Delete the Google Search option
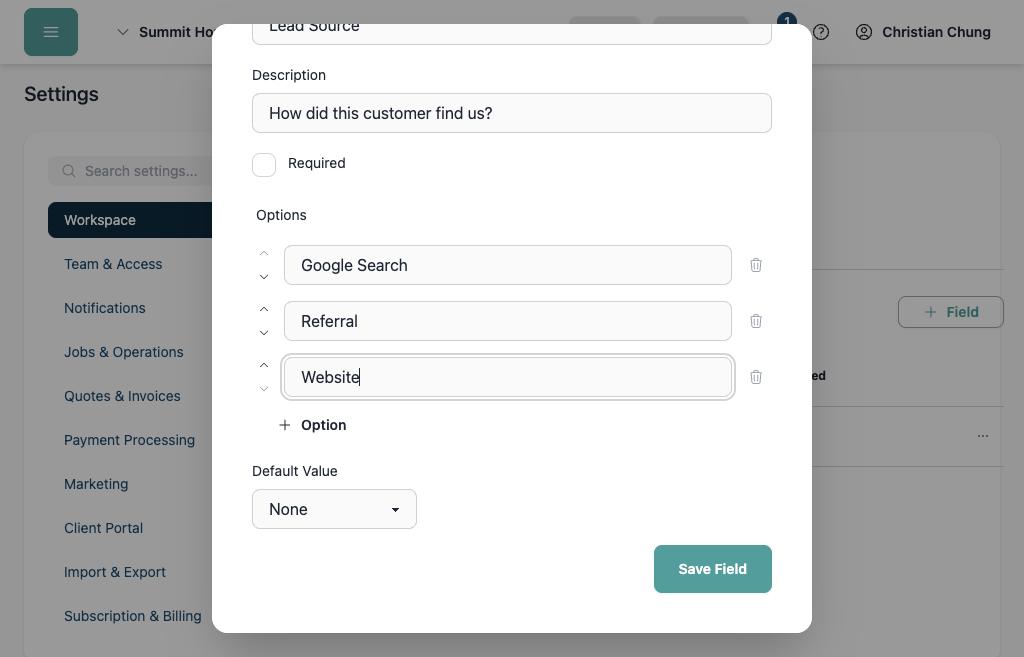1024x657 pixels. pos(756,265)
